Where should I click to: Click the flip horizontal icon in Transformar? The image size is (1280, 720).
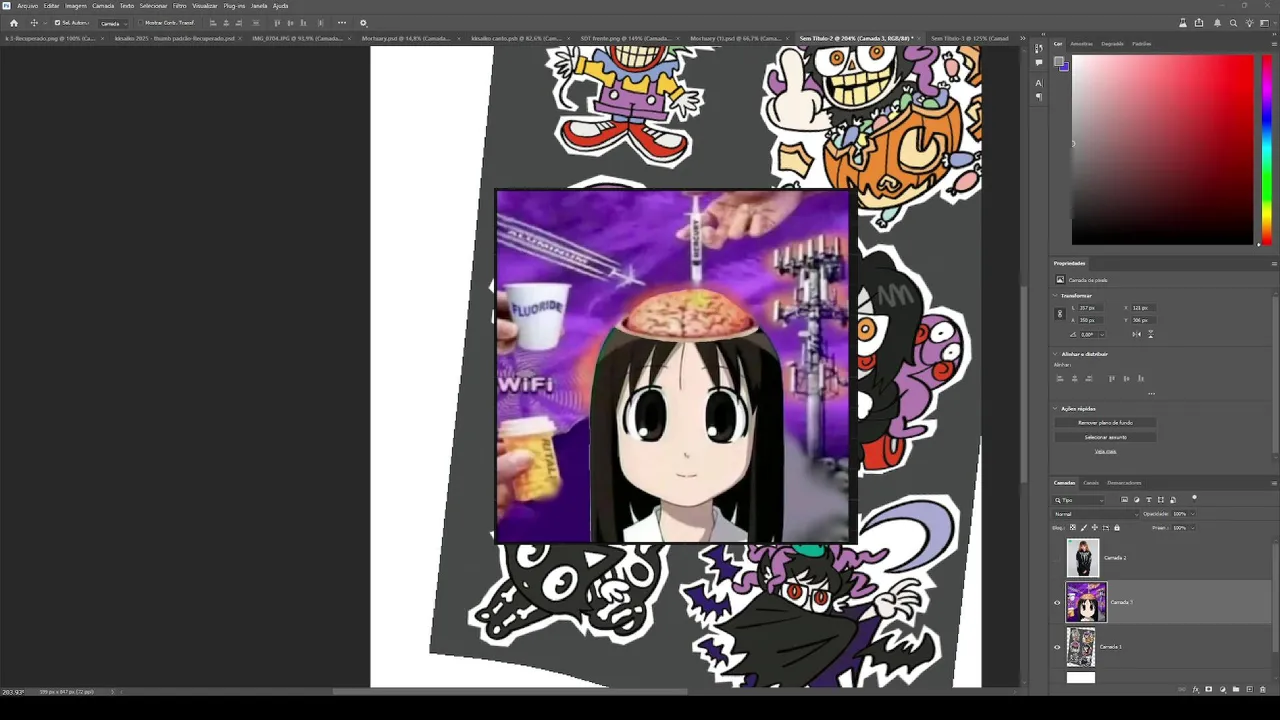coord(1139,334)
